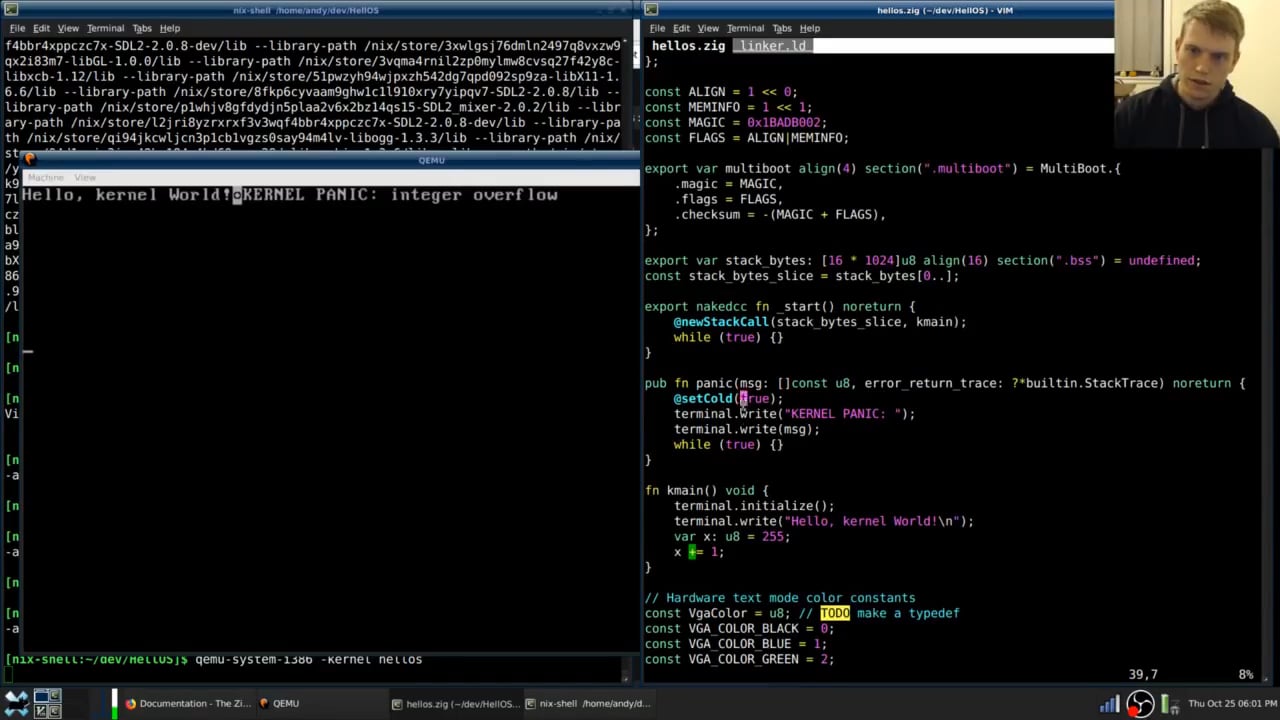Click the VIM terminal window title icon
Image resolution: width=1280 pixels, height=720 pixels.
tap(651, 10)
